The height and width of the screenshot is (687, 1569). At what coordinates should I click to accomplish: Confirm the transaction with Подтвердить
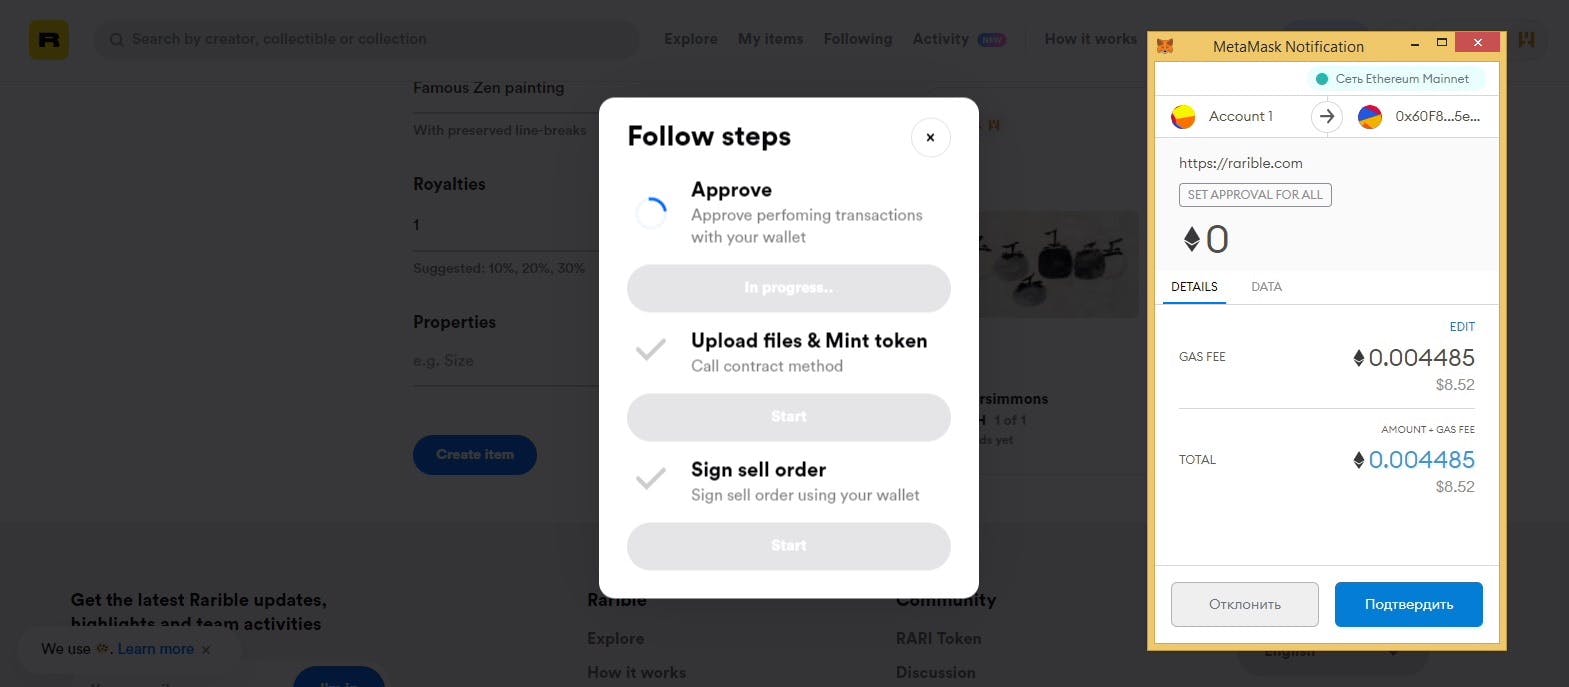tap(1408, 605)
